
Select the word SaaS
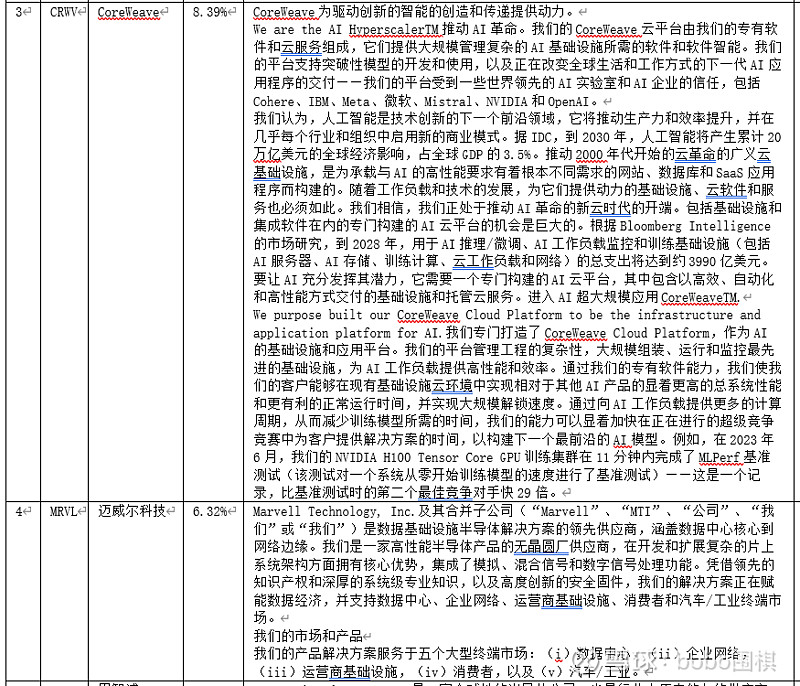(730, 172)
